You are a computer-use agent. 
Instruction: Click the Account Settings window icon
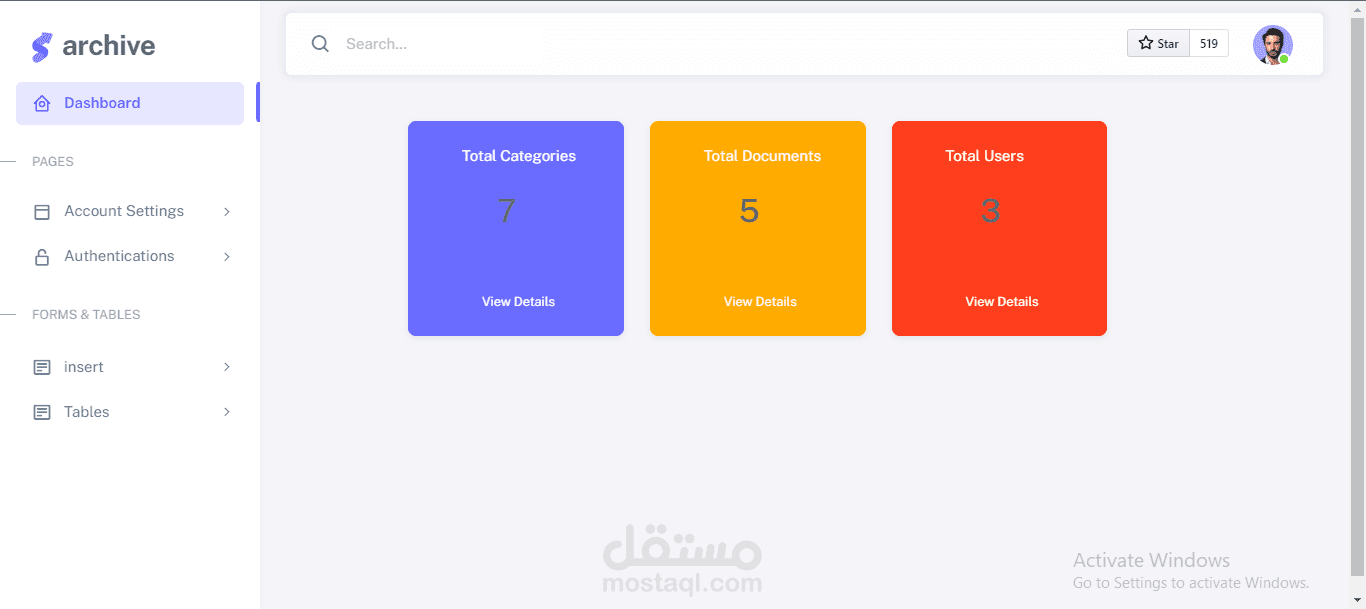point(42,212)
